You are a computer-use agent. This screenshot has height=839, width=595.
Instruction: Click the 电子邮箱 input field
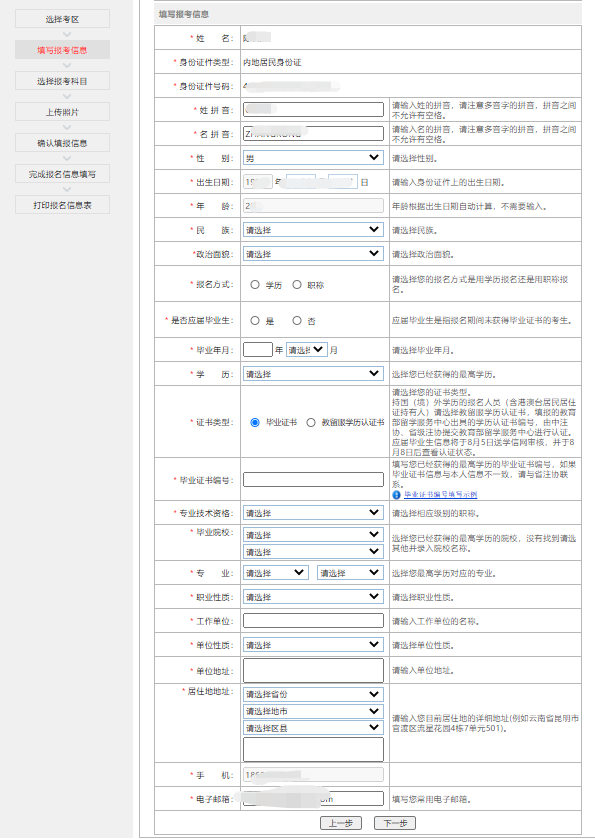pos(313,798)
